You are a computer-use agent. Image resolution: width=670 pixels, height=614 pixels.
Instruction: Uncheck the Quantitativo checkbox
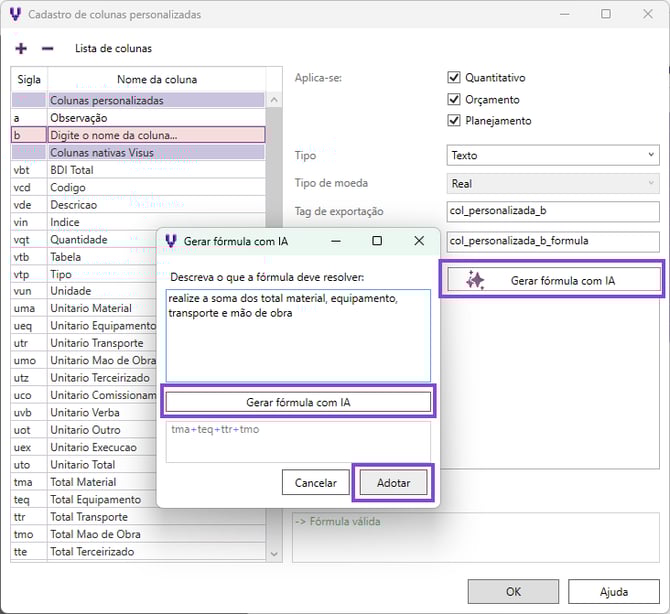(x=454, y=78)
